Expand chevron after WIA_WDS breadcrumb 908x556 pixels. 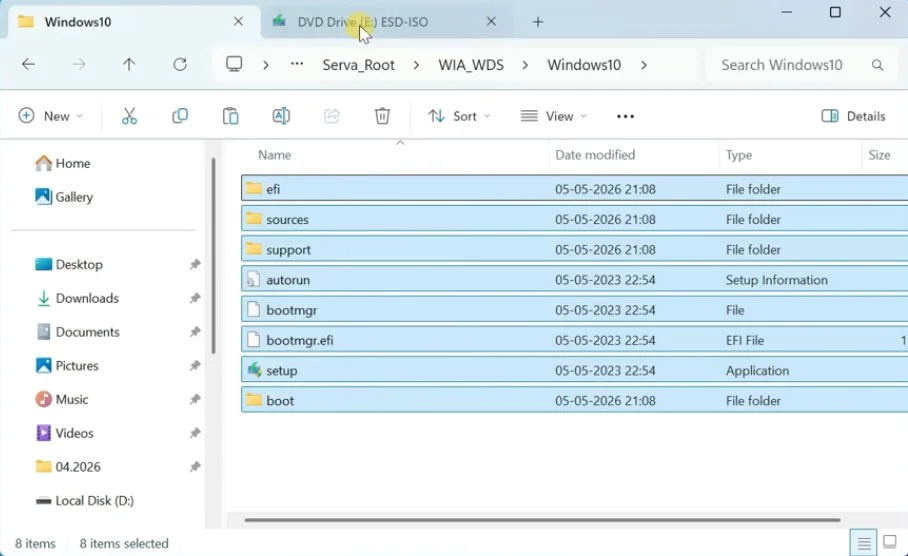tap(525, 65)
